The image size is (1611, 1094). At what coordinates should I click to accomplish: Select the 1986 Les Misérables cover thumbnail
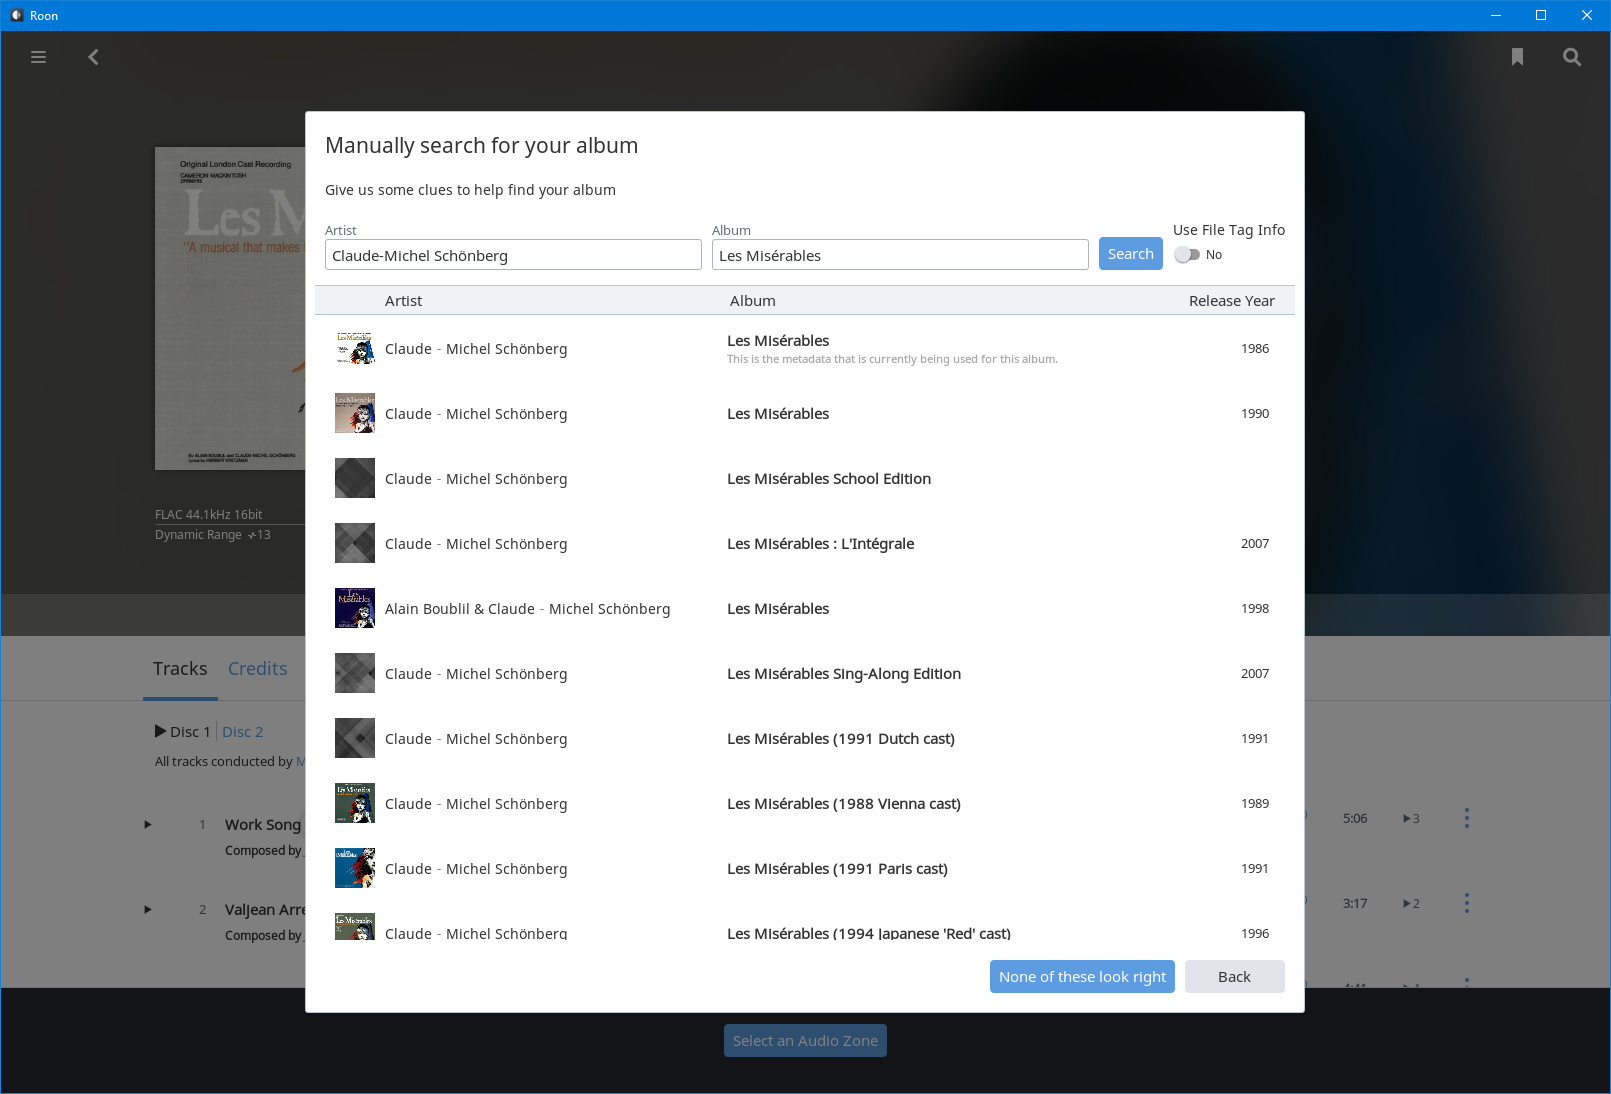click(355, 348)
